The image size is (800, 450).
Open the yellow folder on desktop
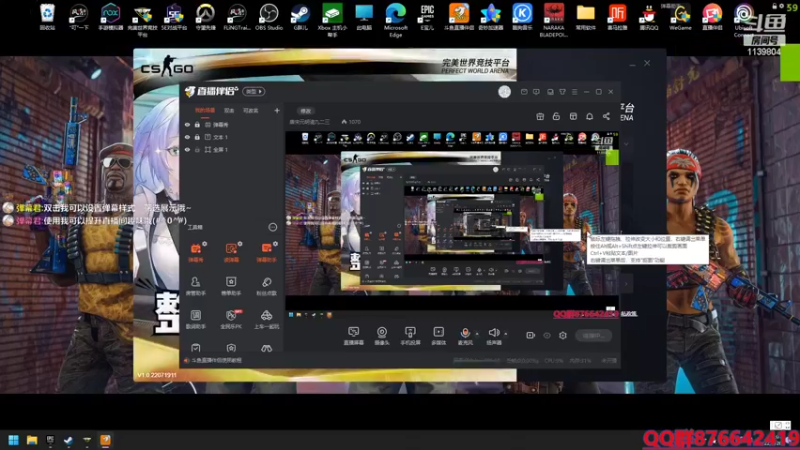pos(585,17)
